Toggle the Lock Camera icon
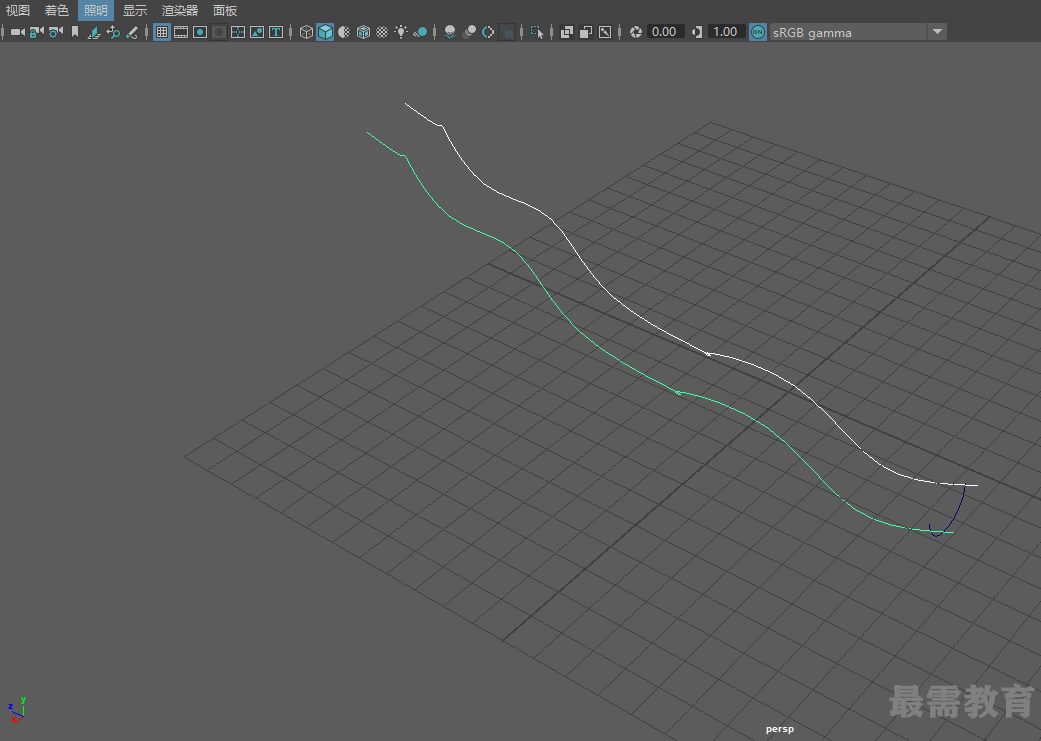Screen dimensions: 1041x741 tap(37, 32)
